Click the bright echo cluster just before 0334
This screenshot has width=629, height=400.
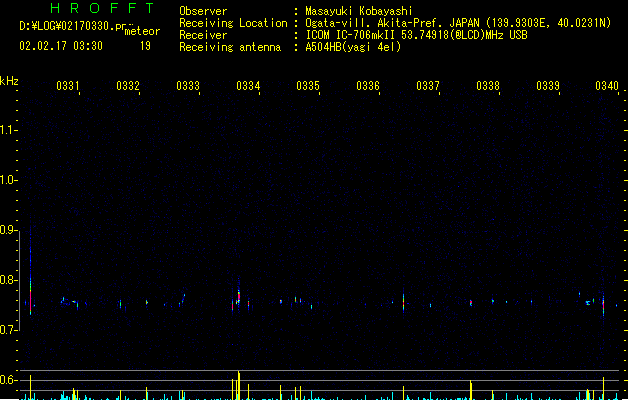238,296
